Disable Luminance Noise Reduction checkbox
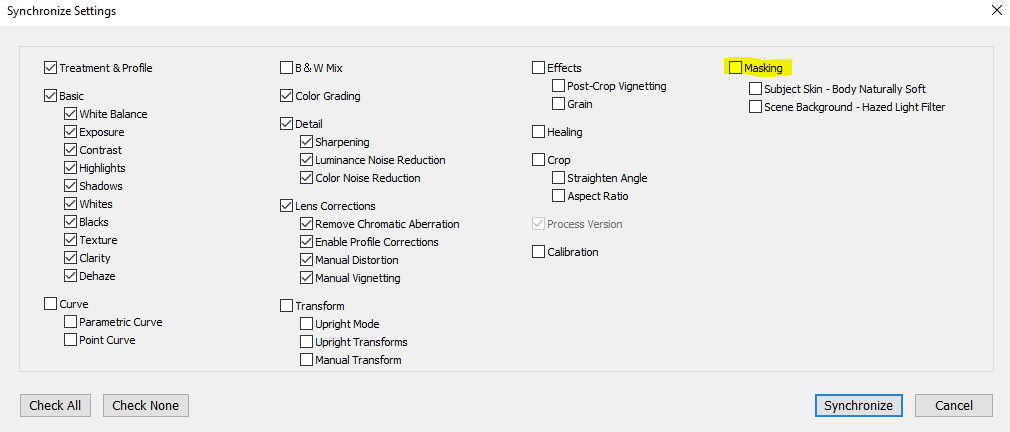This screenshot has width=1010, height=432. pyautogui.click(x=306, y=160)
